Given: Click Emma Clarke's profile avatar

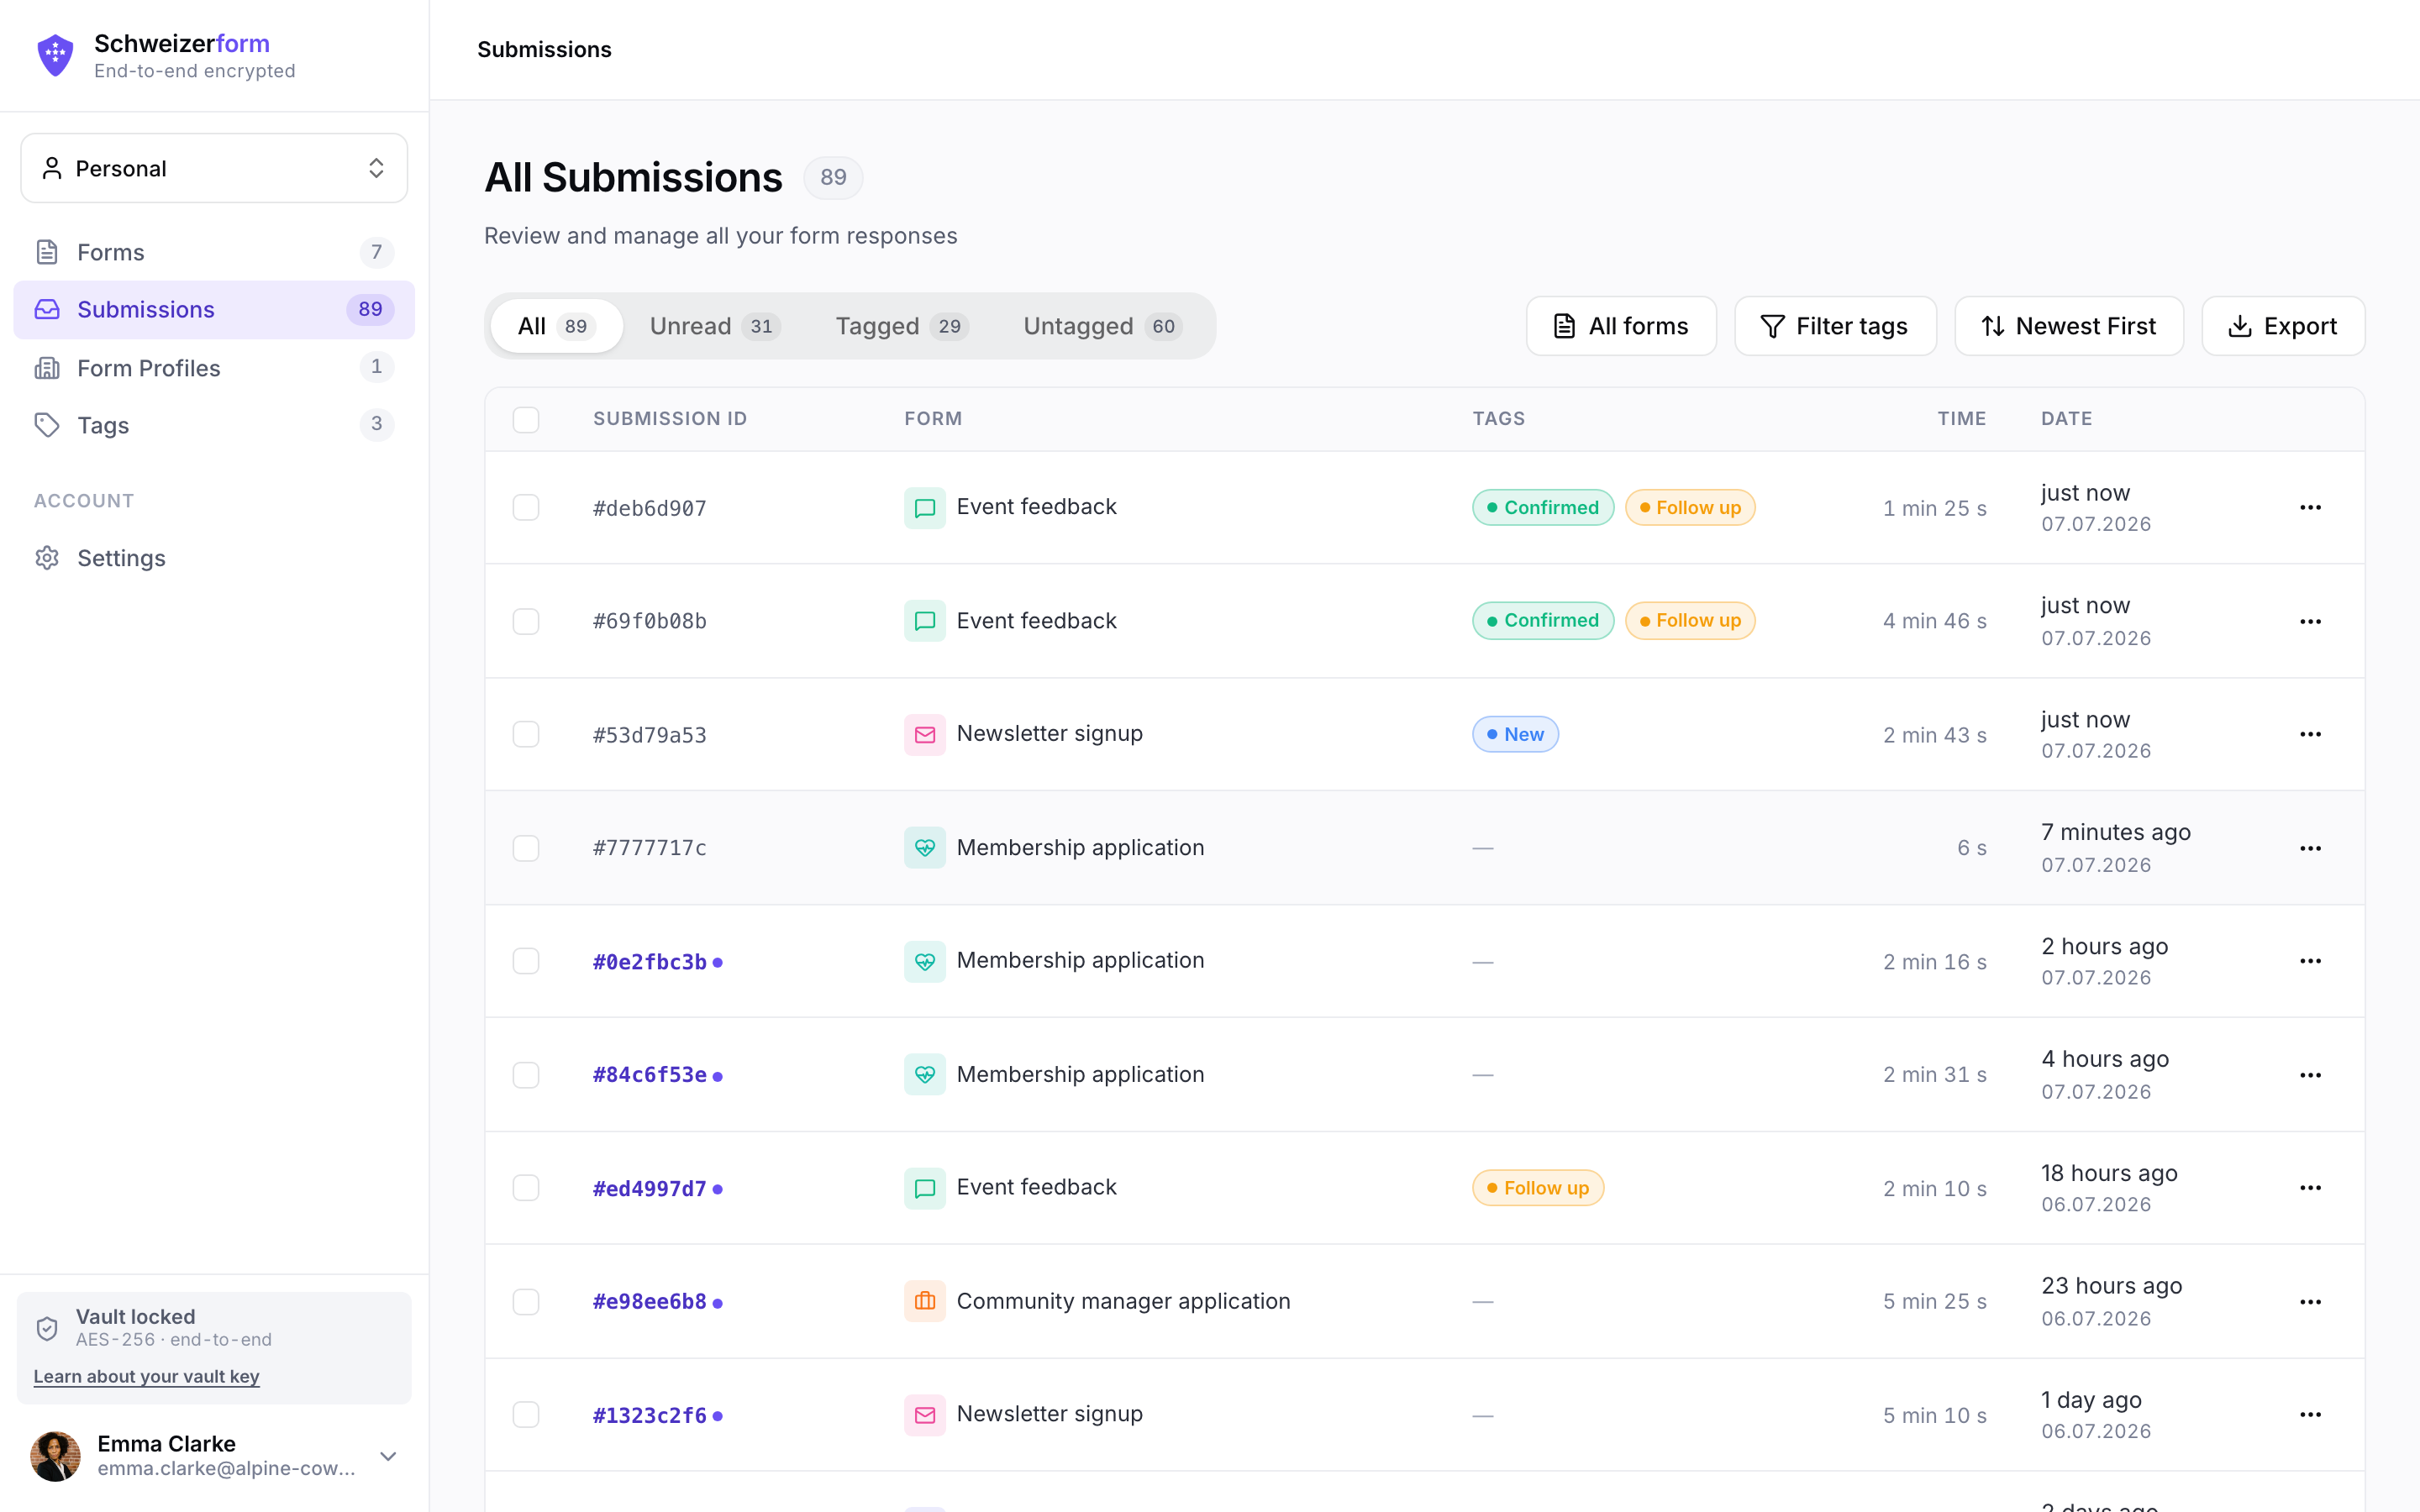Looking at the screenshot, I should (x=55, y=1456).
